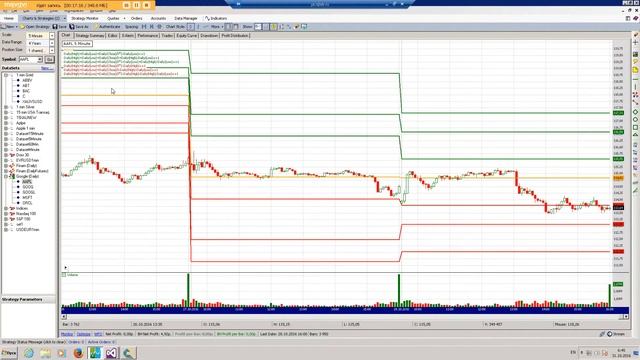Open Windows Explorer folder from taskbar
The width and height of the screenshot is (640, 360).
click(45, 353)
